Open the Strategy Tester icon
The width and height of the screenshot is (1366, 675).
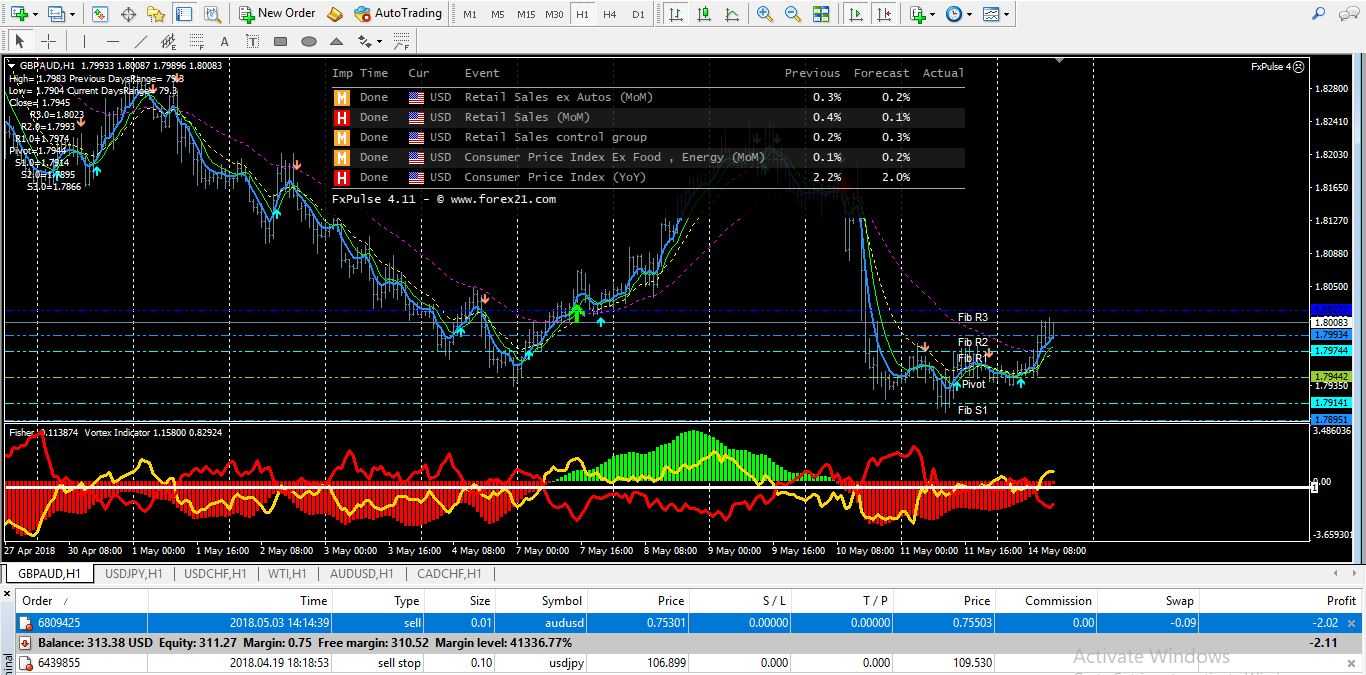[212, 14]
